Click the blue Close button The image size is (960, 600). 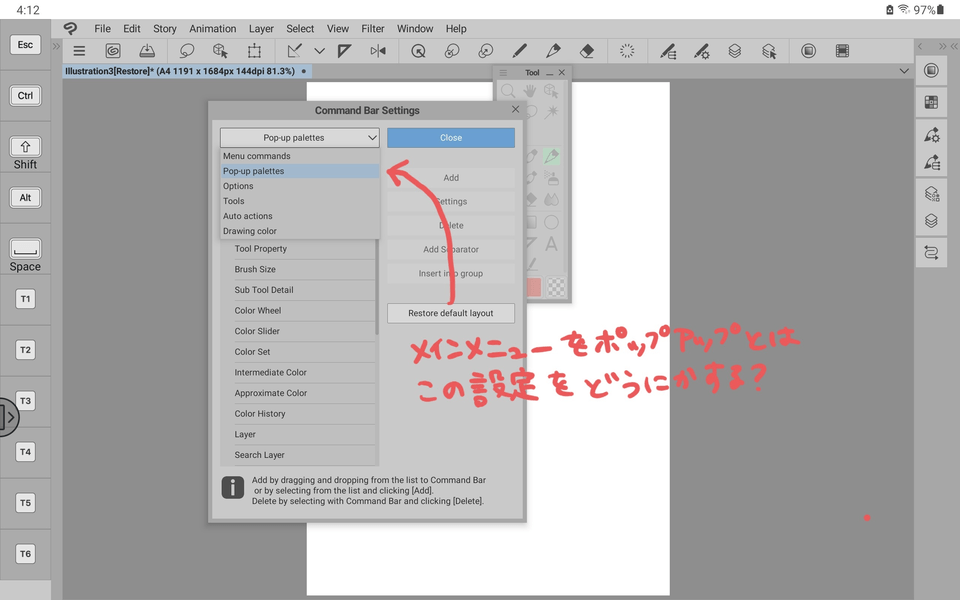coord(451,138)
